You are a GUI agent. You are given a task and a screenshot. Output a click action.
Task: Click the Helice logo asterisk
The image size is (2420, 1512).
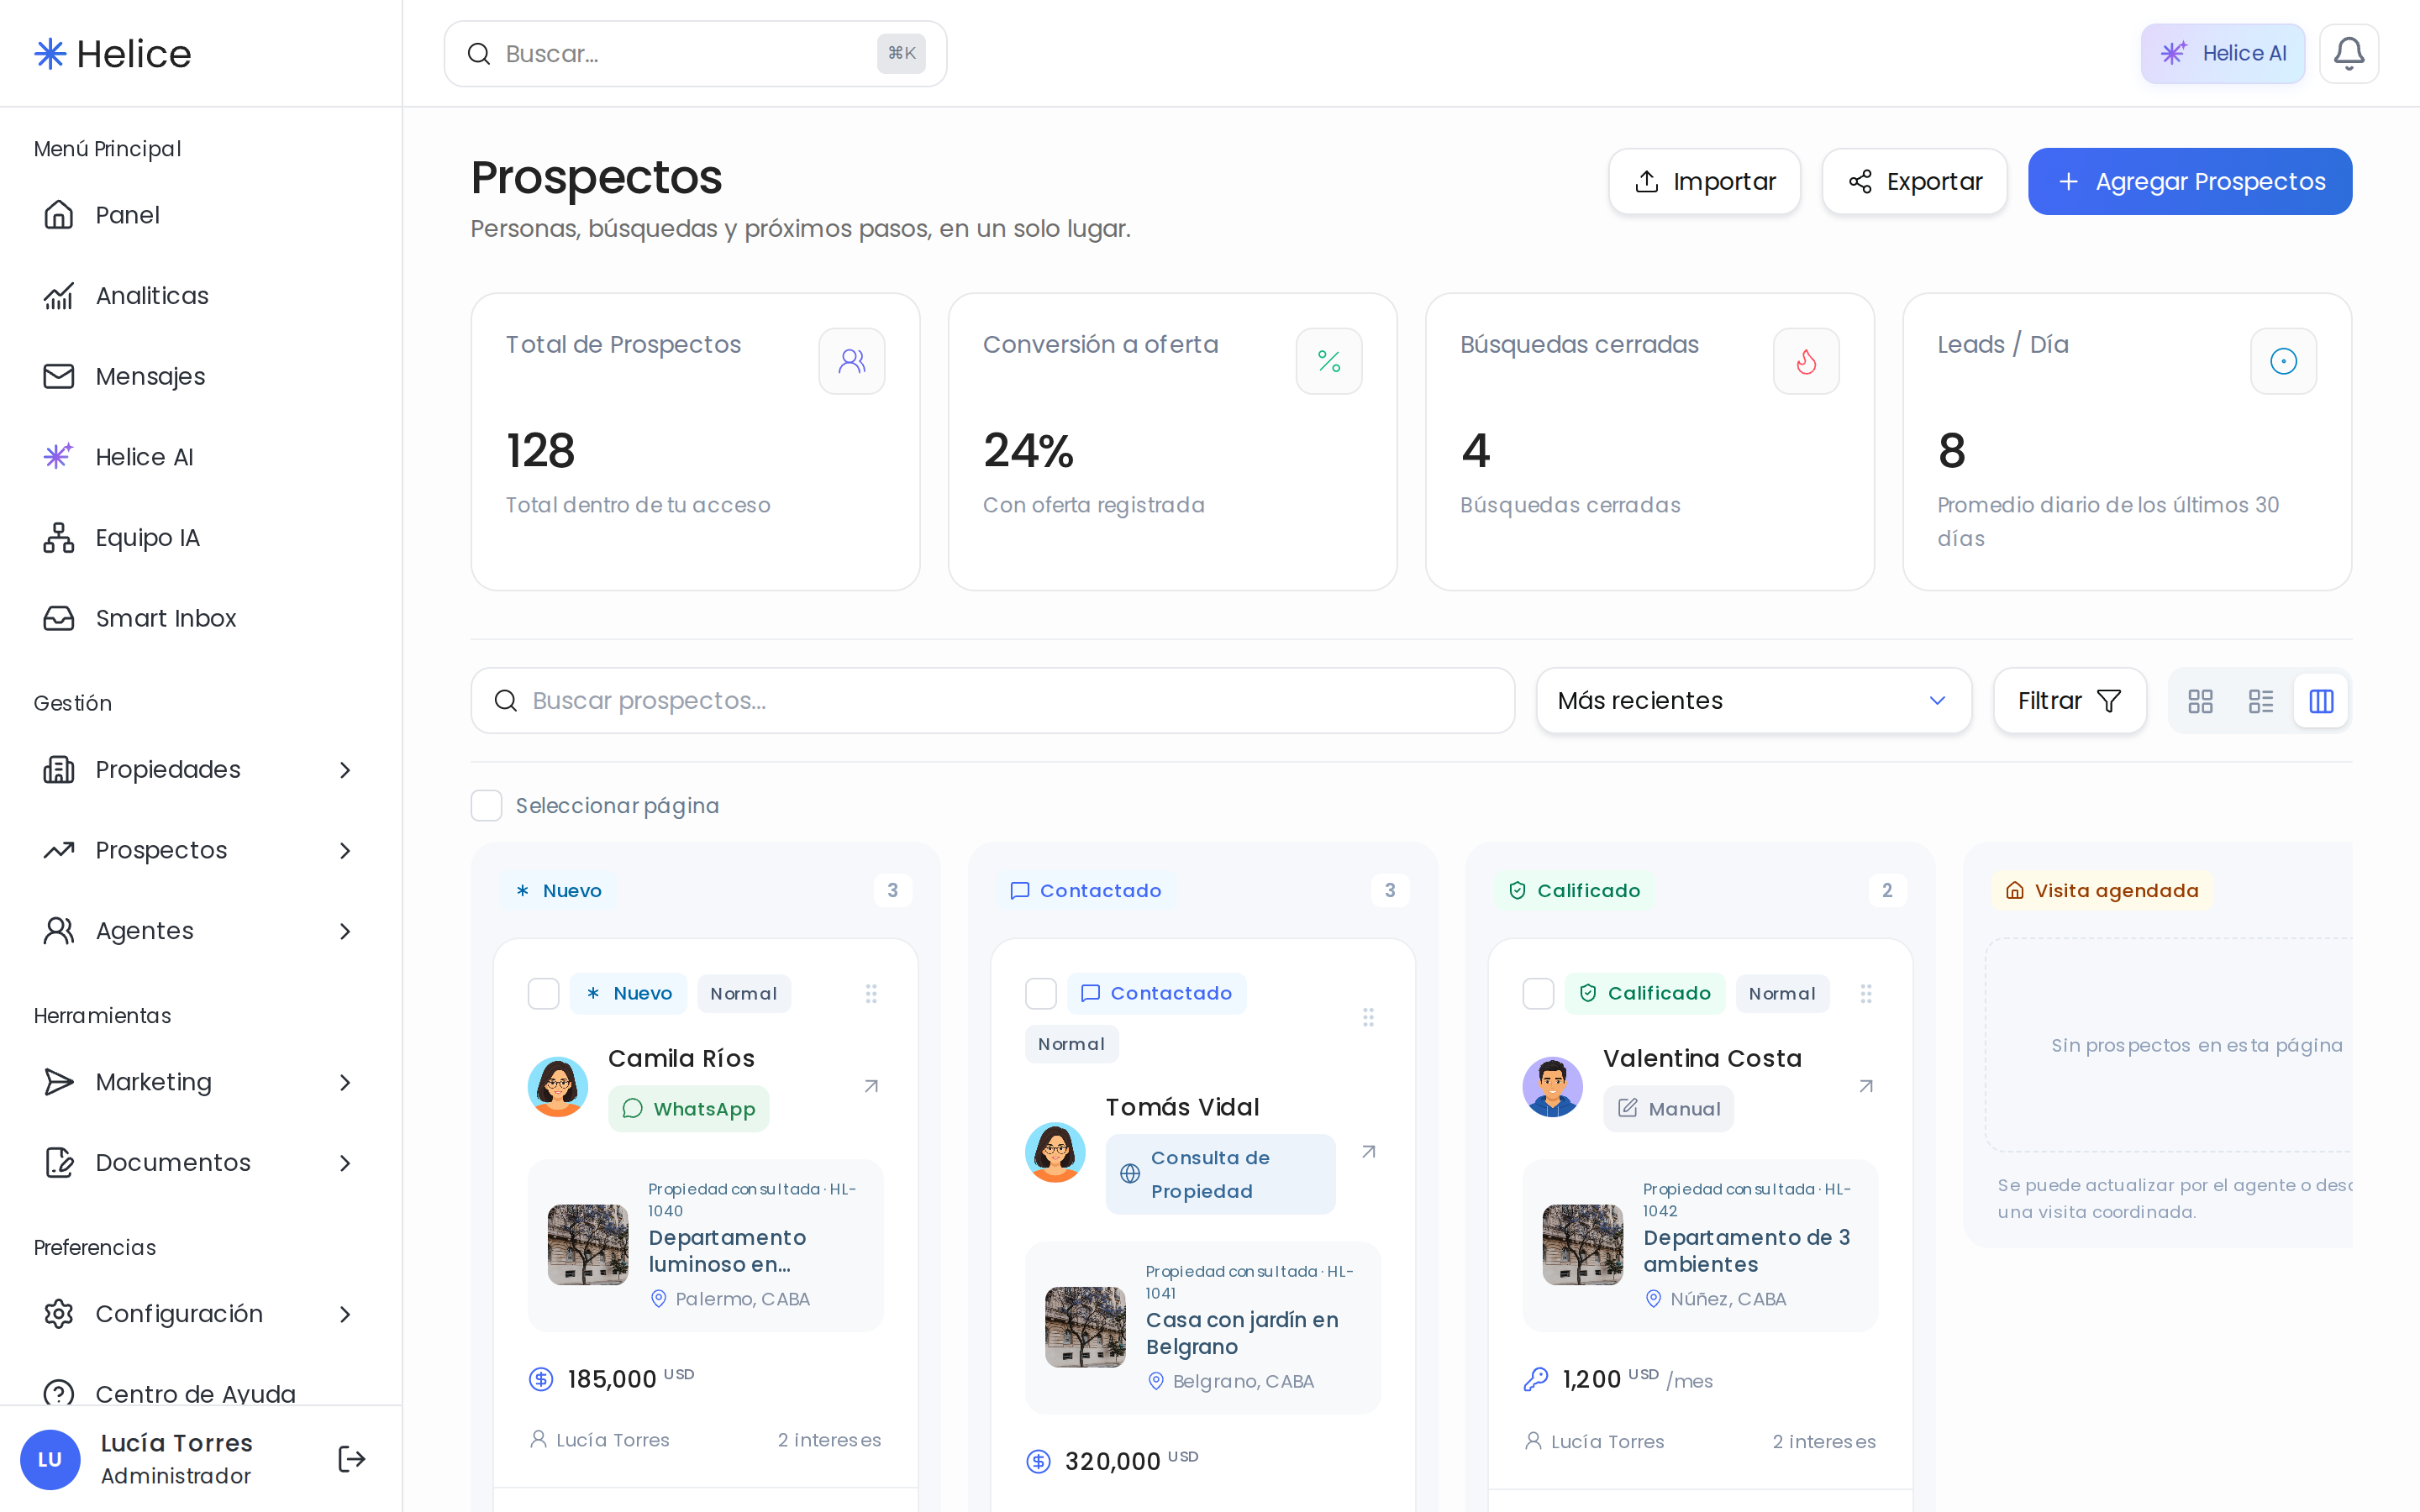coord(50,54)
